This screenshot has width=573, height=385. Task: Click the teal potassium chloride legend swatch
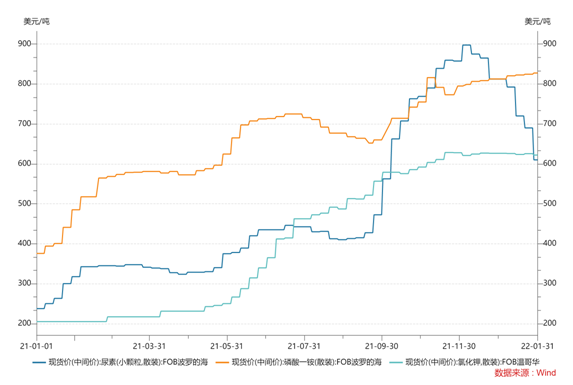point(396,362)
